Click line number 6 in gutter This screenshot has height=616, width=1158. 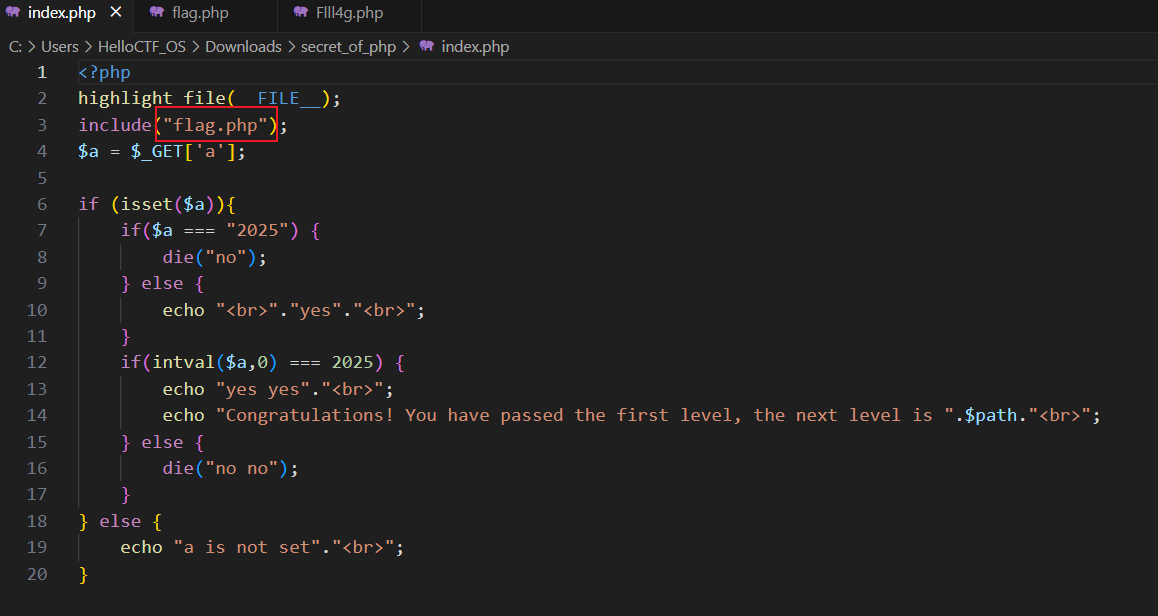click(42, 204)
